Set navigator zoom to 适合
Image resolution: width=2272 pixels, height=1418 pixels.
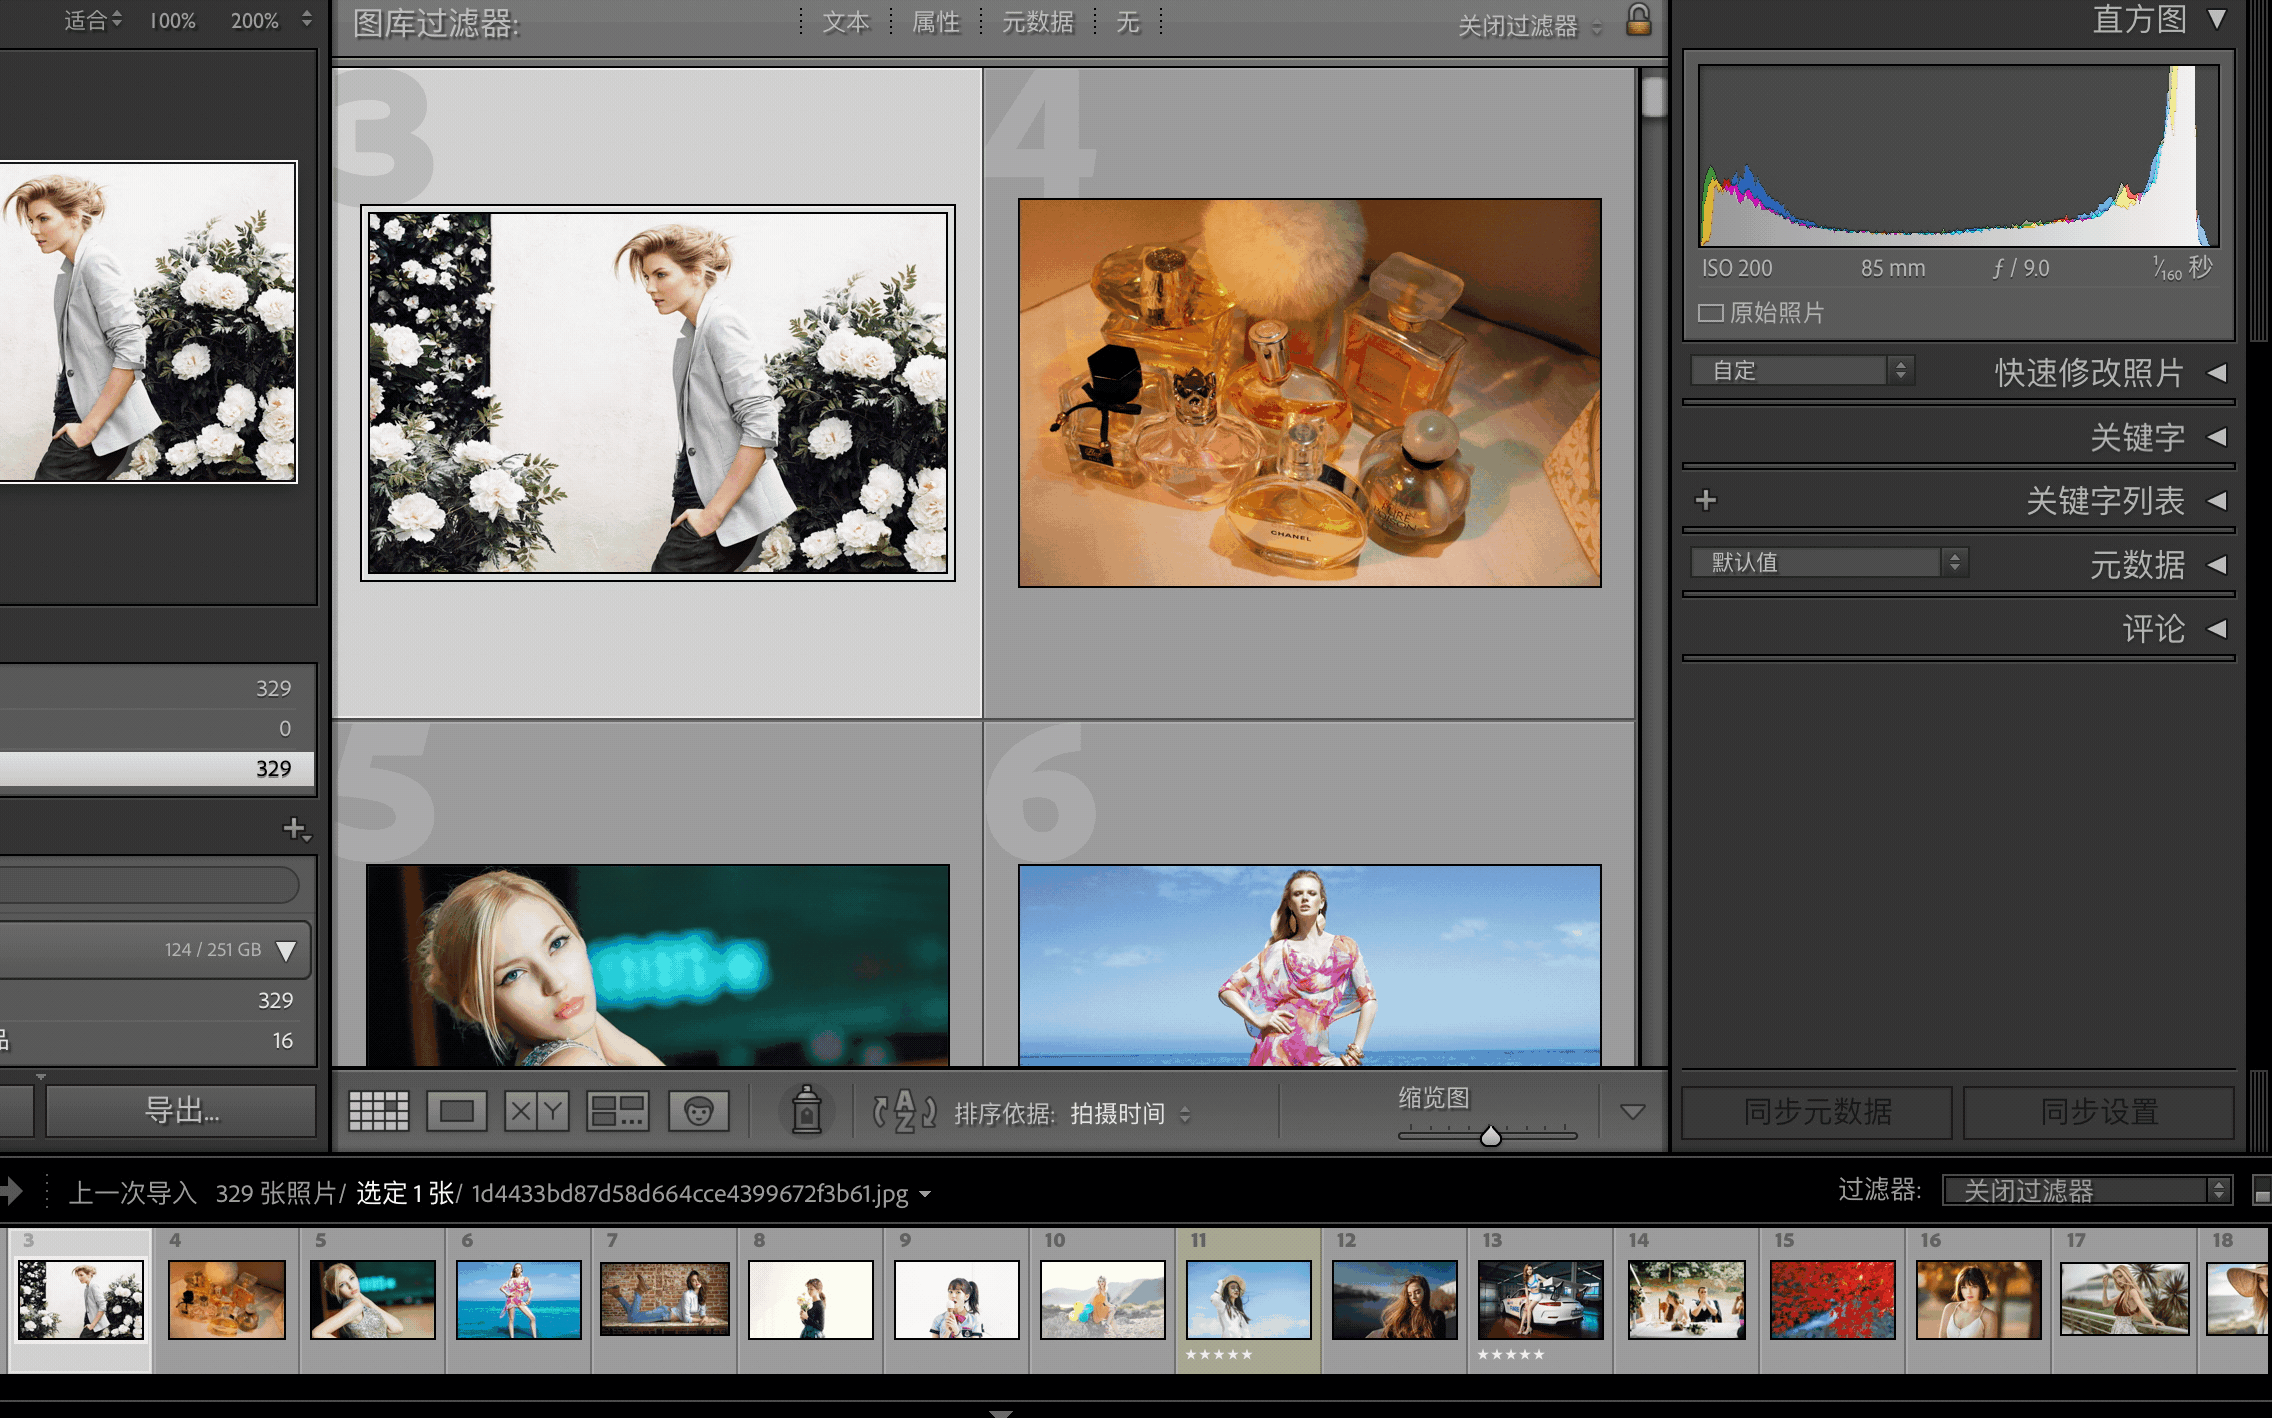click(86, 20)
